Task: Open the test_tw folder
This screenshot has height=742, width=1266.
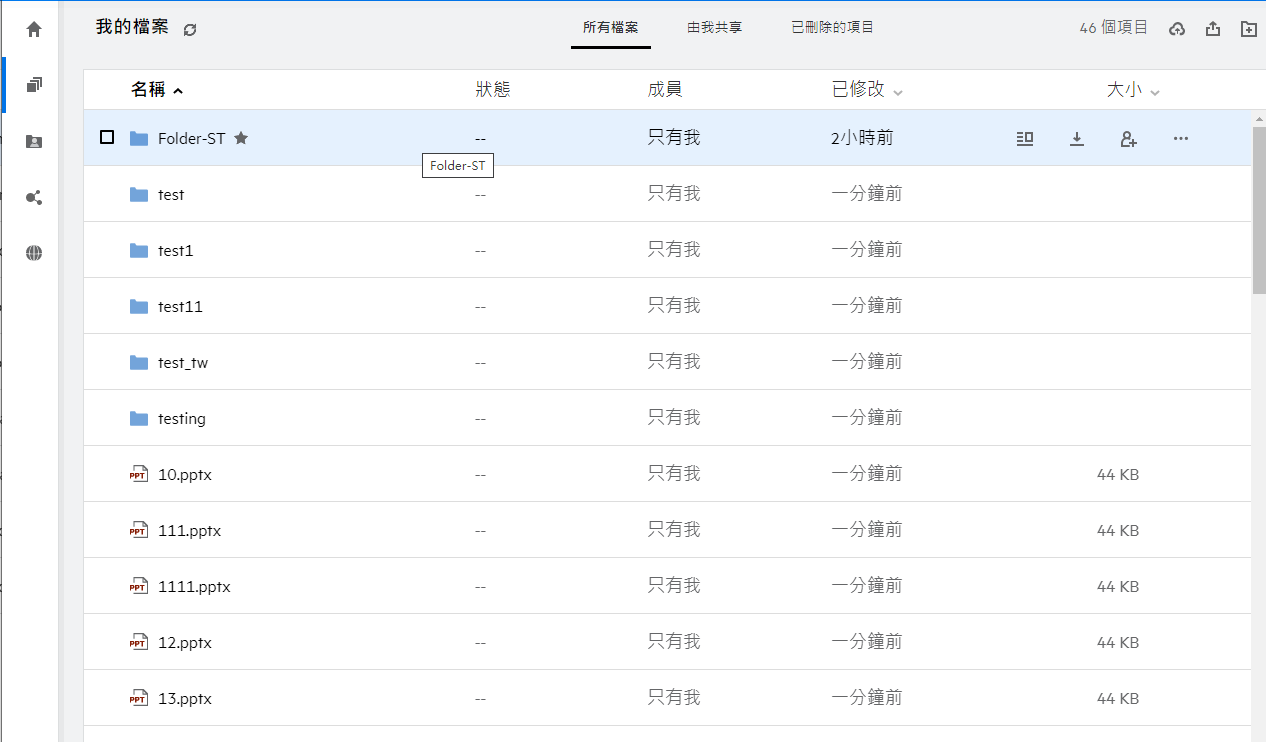Action: 183,363
